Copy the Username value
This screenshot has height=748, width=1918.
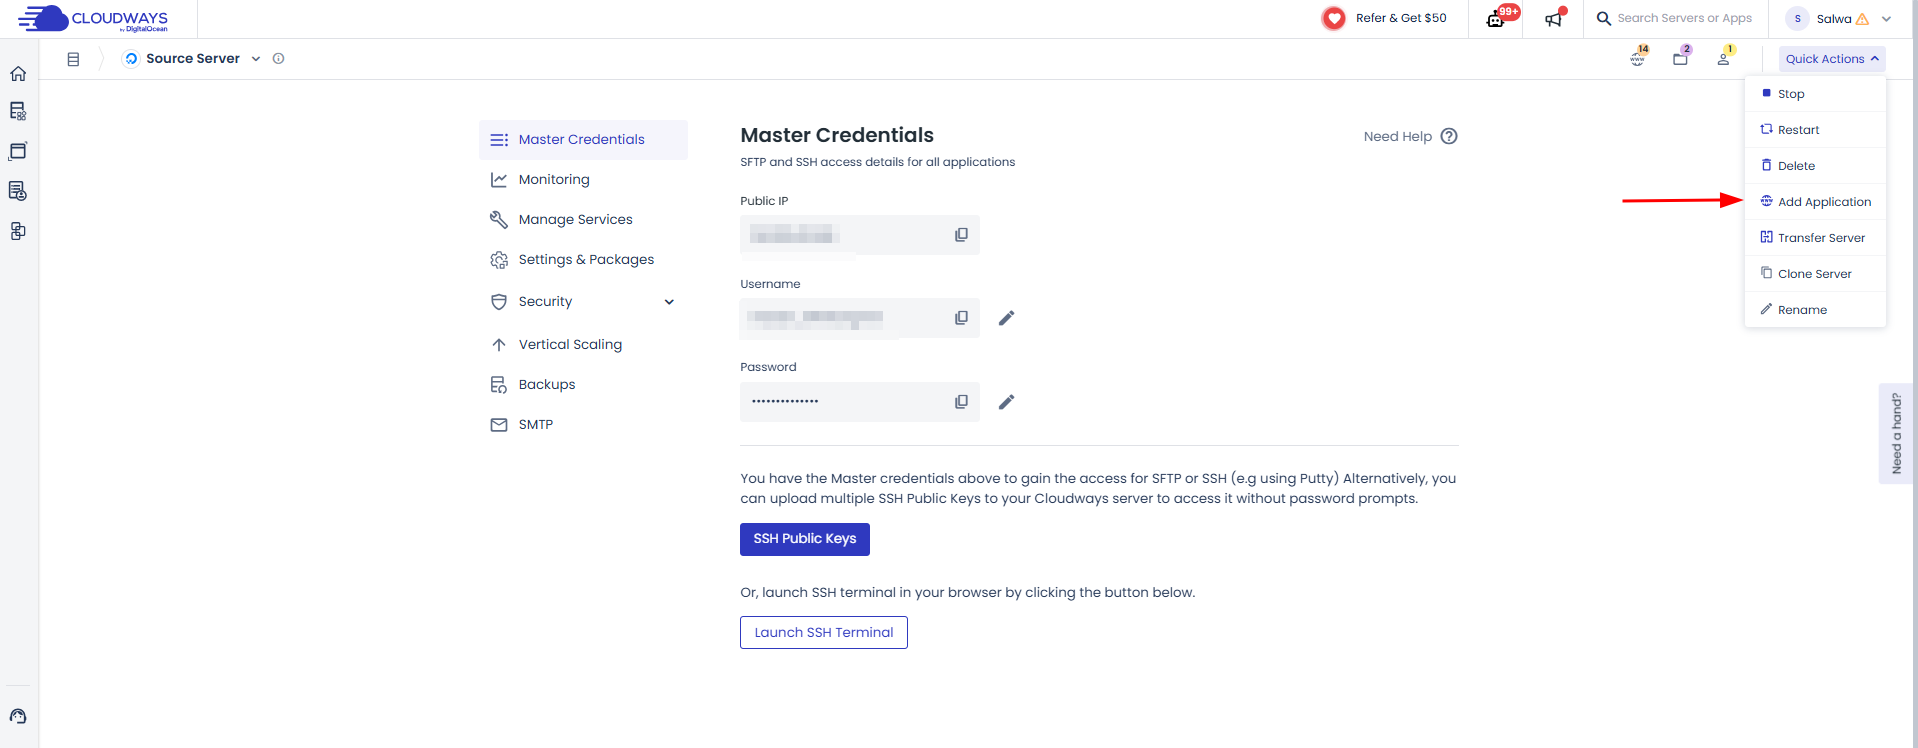pos(961,318)
